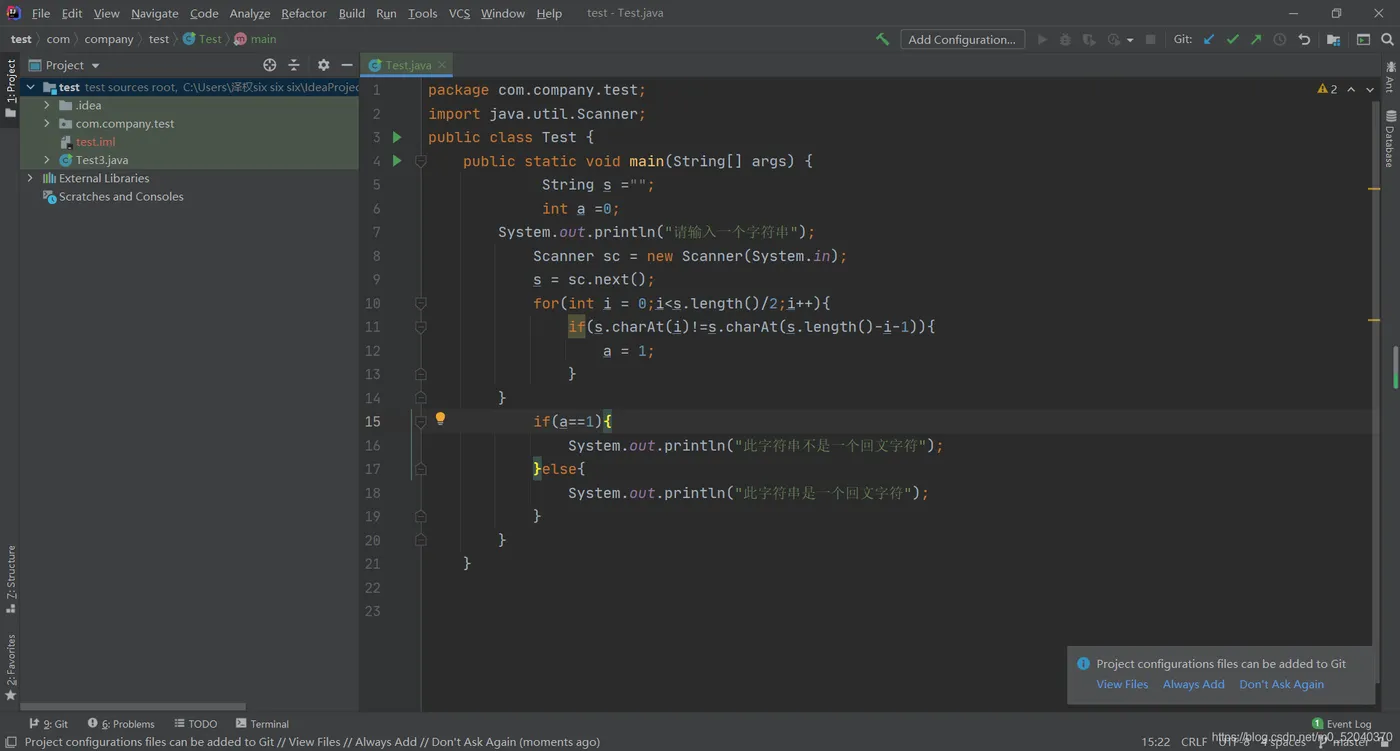The width and height of the screenshot is (1400, 751).
Task: Click the Git Update Project blue arrow
Action: coord(1209,39)
